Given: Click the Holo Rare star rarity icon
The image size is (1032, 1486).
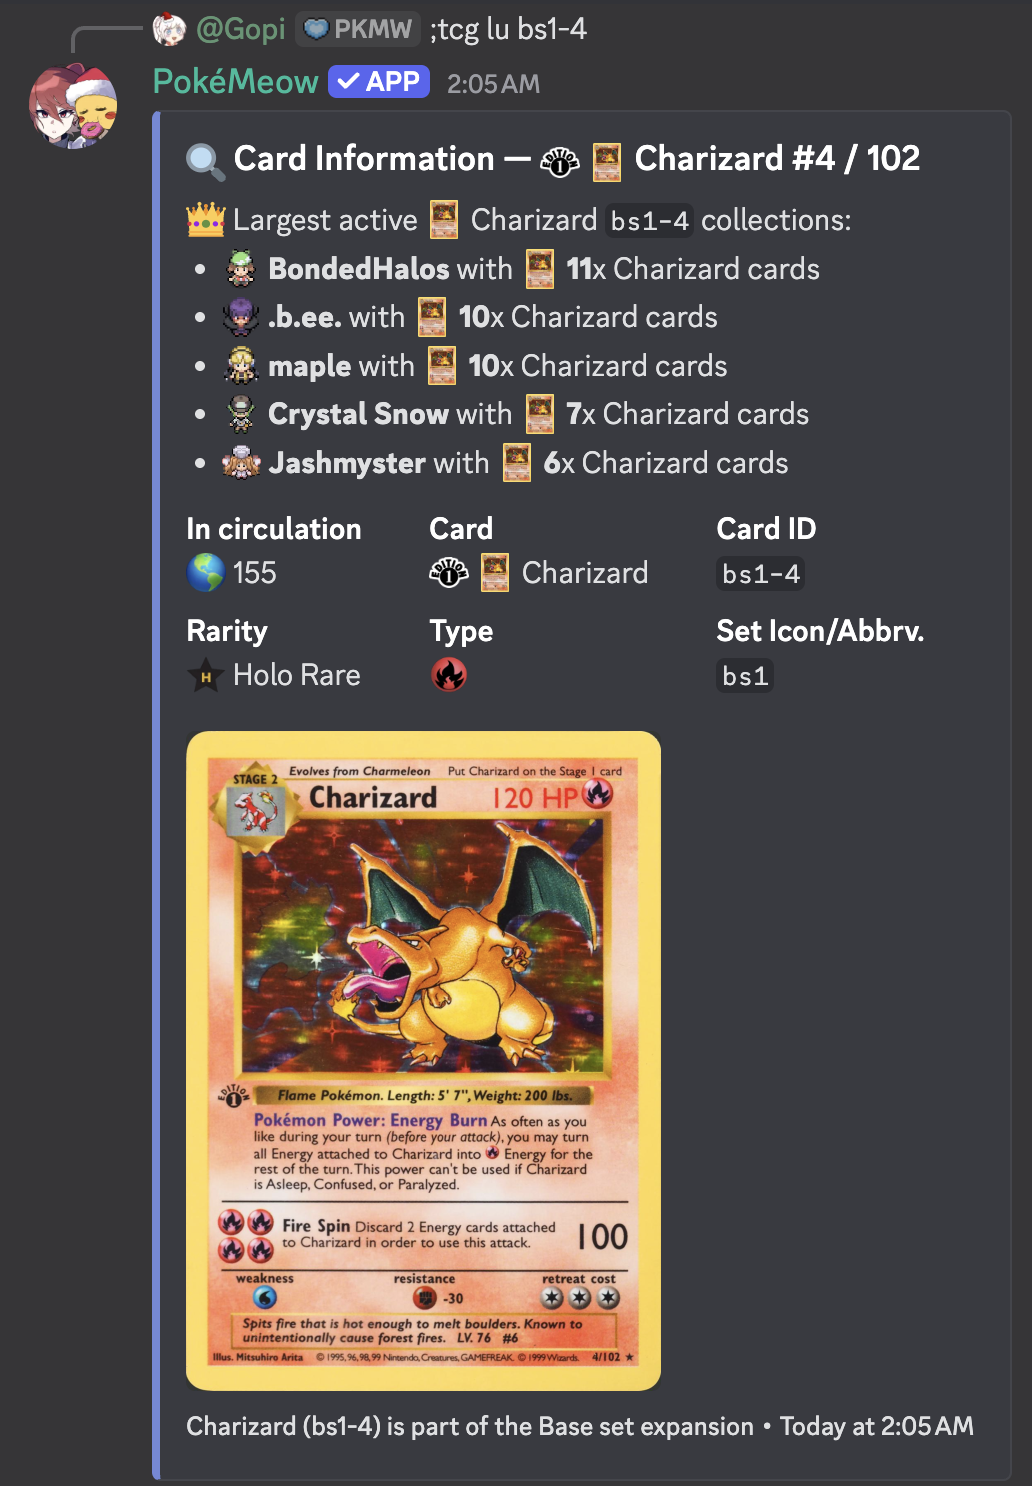Looking at the screenshot, I should [x=205, y=676].
